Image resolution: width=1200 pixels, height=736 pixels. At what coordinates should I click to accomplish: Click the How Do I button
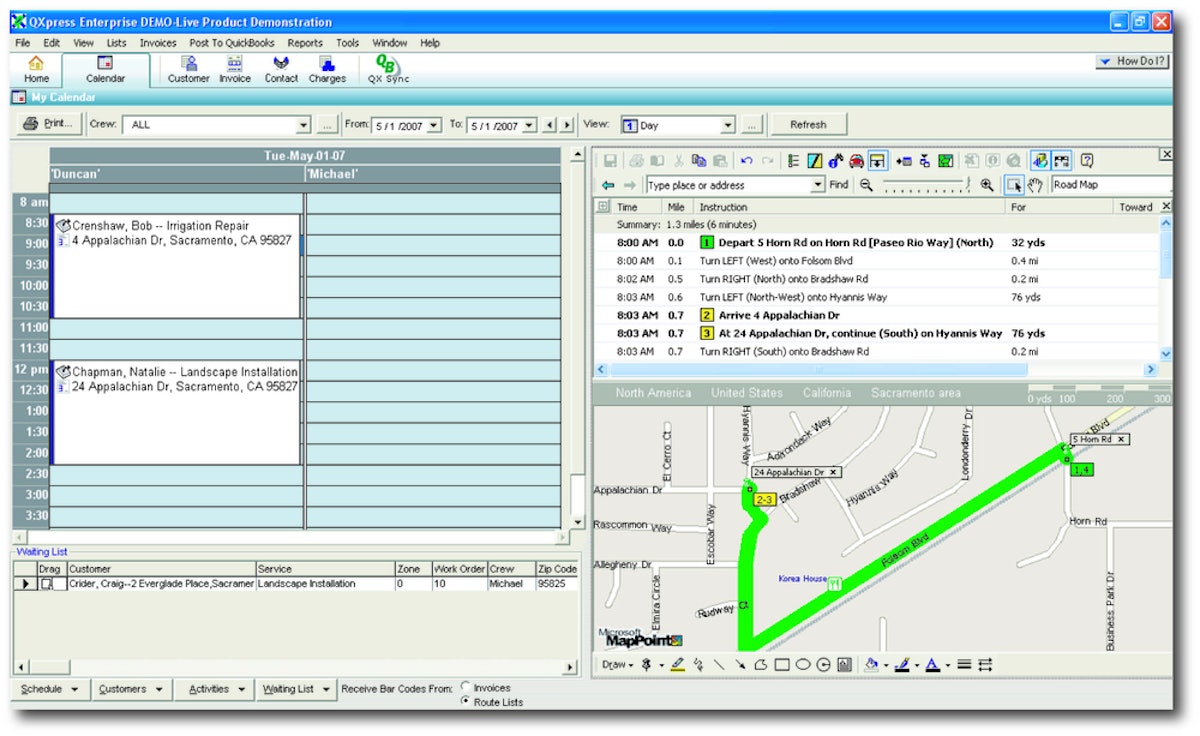pyautogui.click(x=1131, y=61)
